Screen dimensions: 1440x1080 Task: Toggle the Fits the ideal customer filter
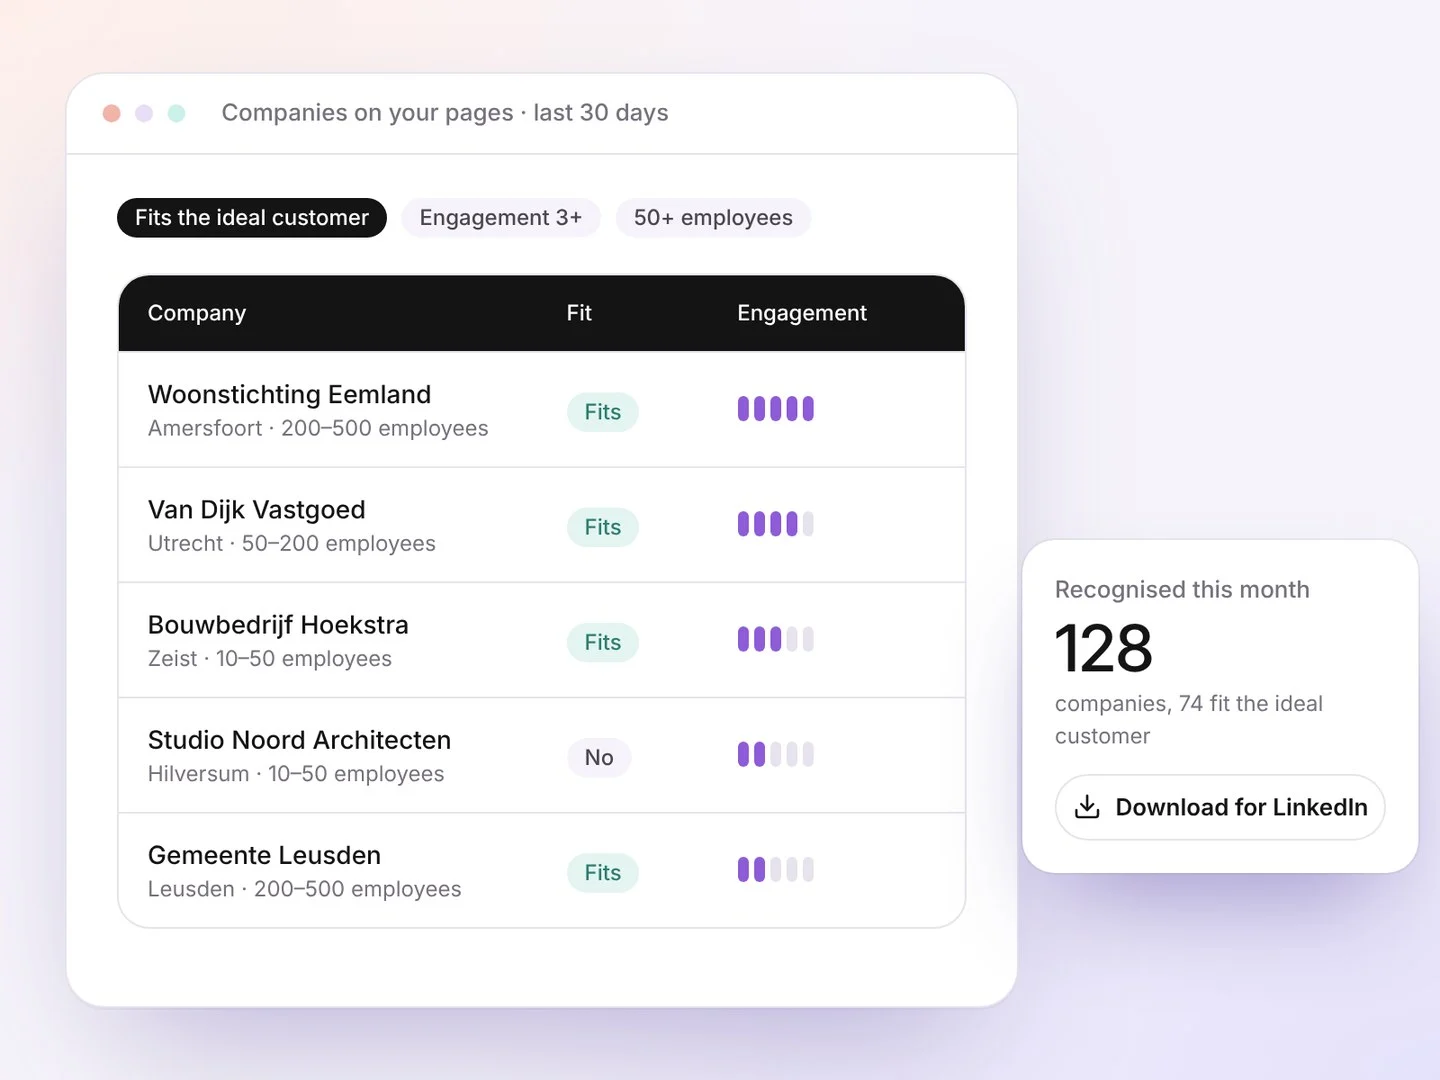(x=252, y=218)
